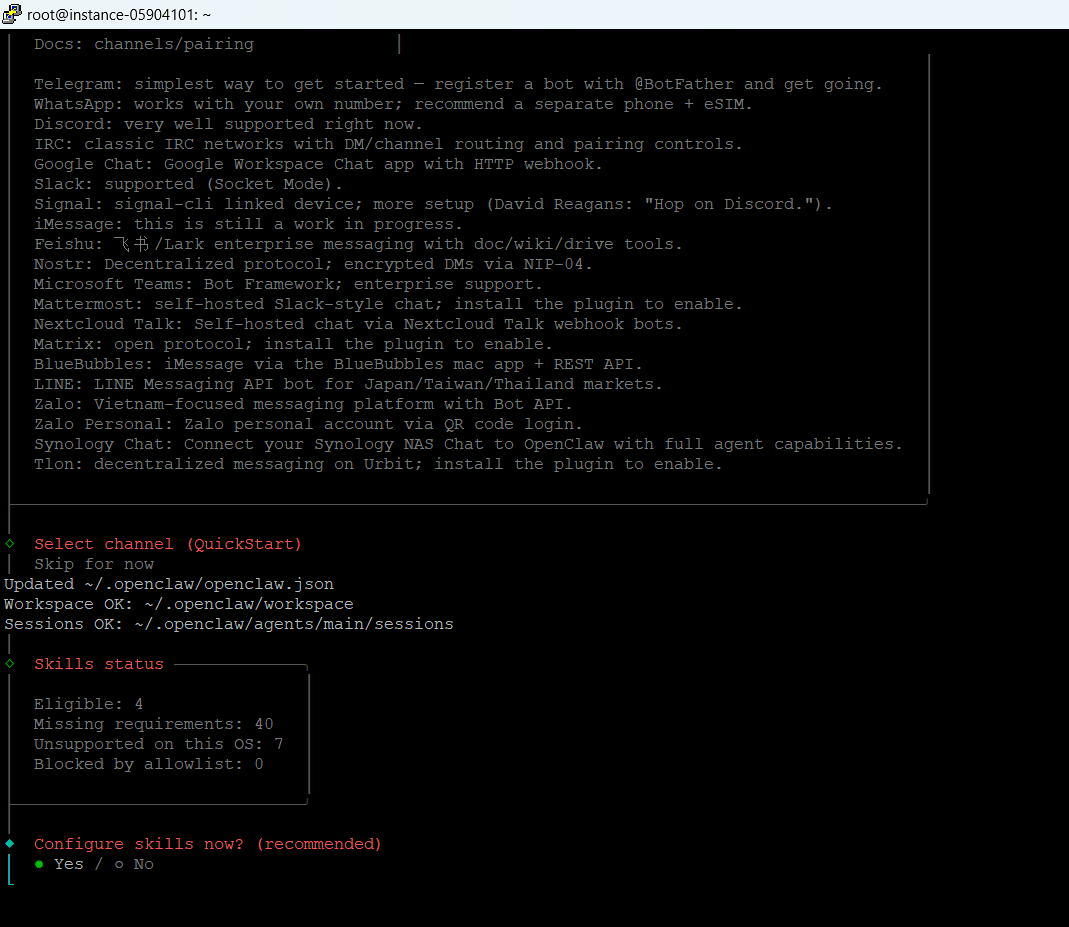Click the Missing requirements count line

point(153,724)
